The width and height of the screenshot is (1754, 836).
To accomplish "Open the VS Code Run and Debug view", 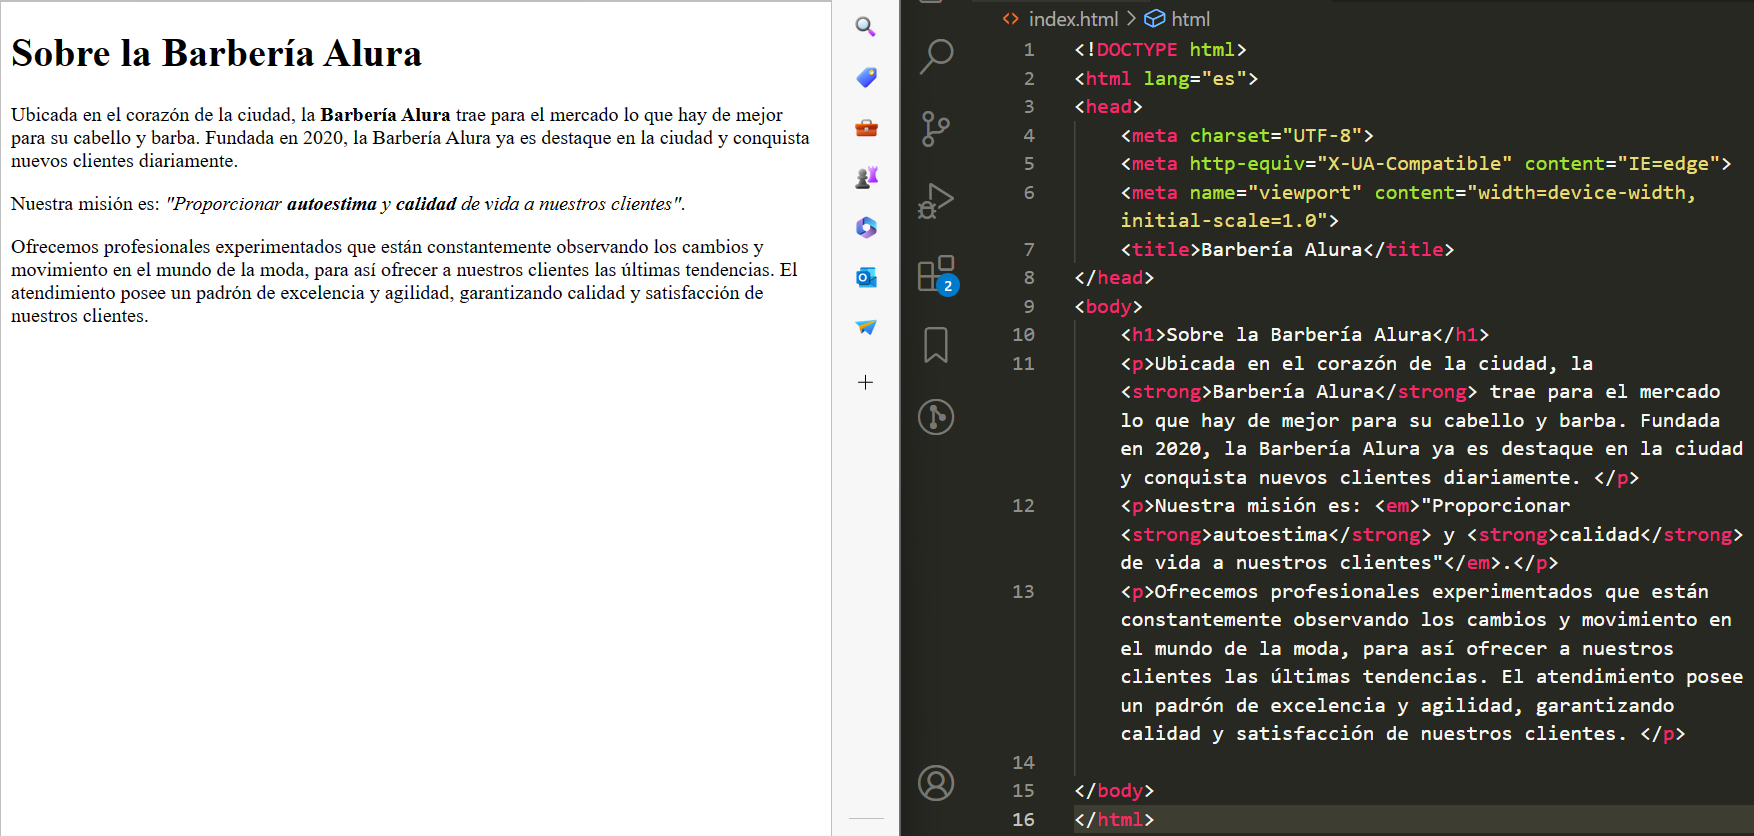I will pyautogui.click(x=936, y=200).
